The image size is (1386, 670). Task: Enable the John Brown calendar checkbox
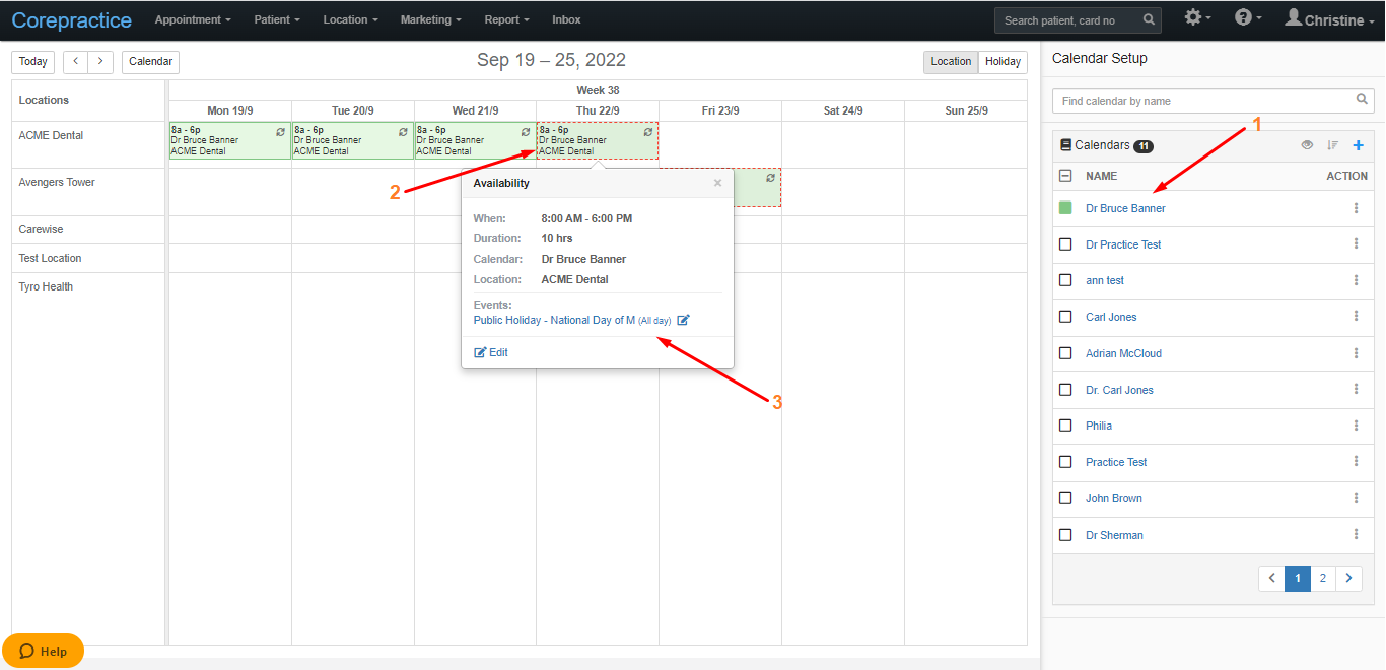(x=1065, y=498)
